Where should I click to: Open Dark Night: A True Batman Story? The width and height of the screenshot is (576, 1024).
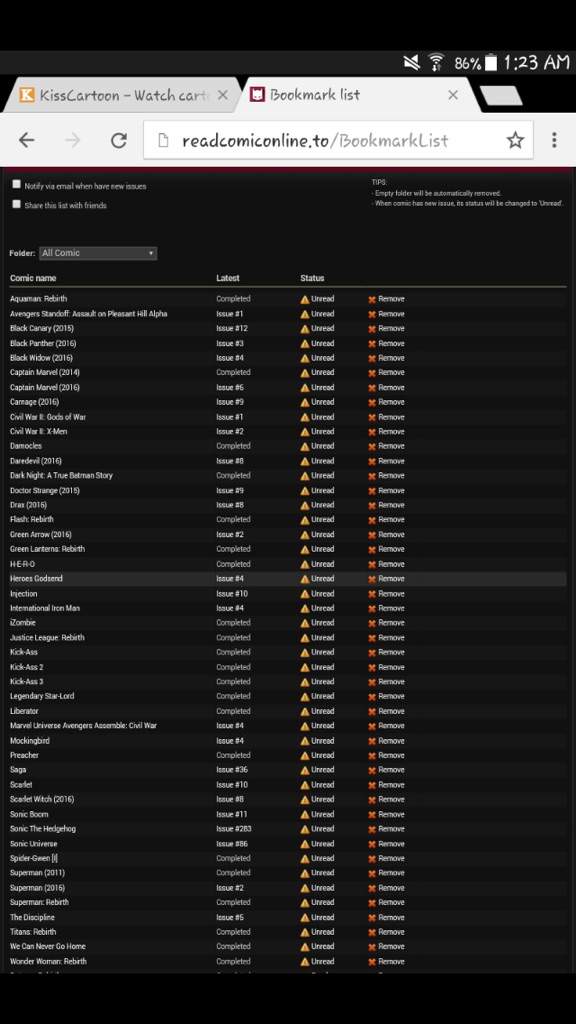click(x=61, y=475)
